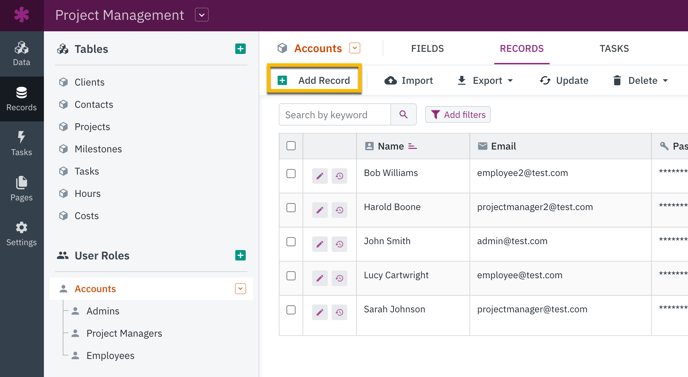This screenshot has height=377, width=688.
Task: Edit Bob Williams record pencil icon
Action: pos(320,176)
